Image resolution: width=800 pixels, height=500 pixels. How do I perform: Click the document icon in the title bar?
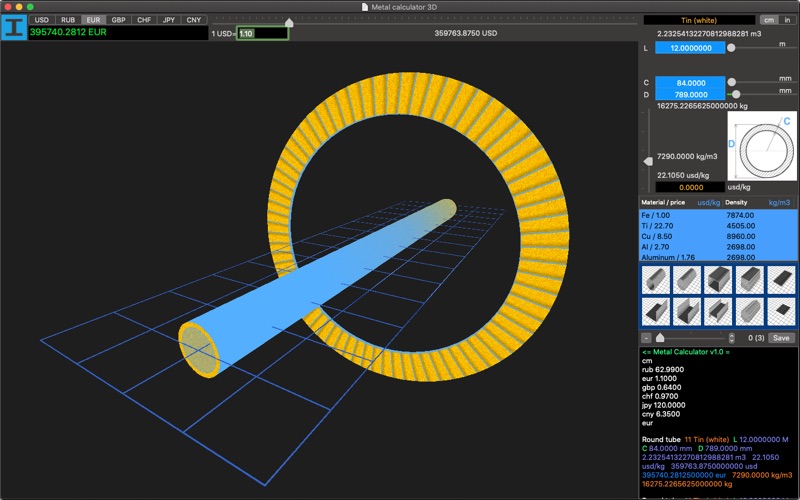(x=364, y=7)
